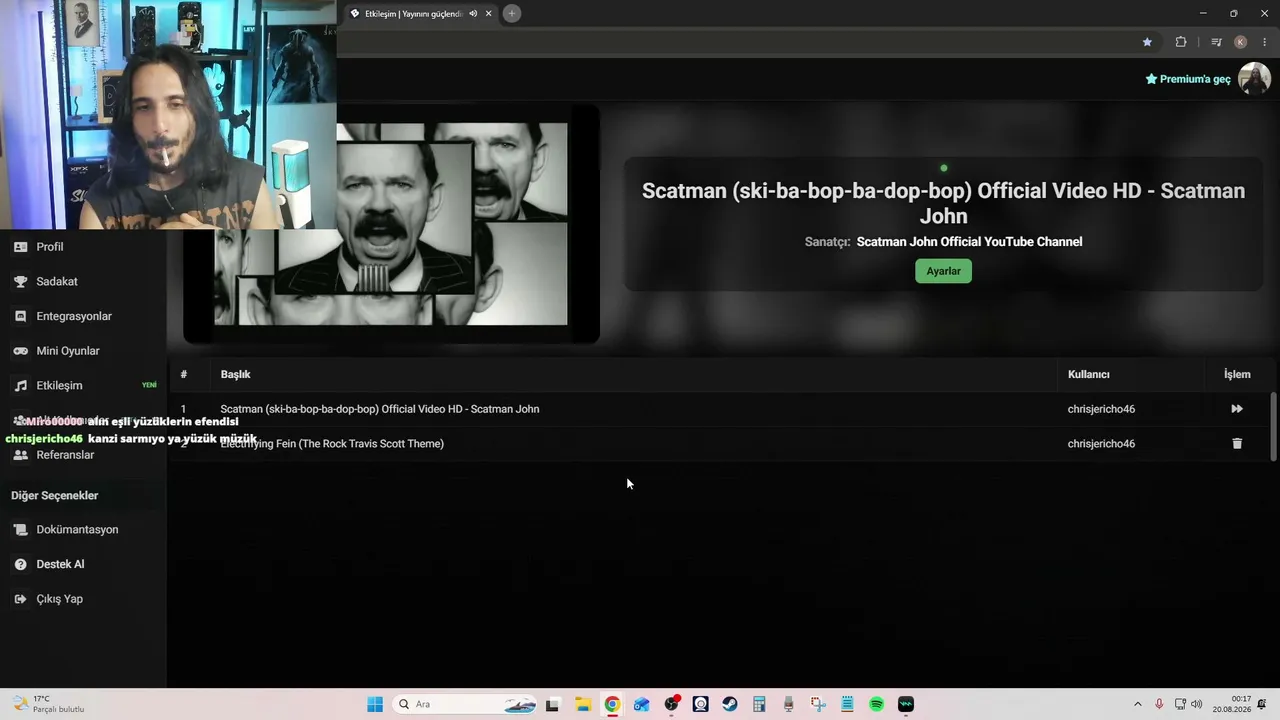Click the Destek AI question mark icon

20,564
